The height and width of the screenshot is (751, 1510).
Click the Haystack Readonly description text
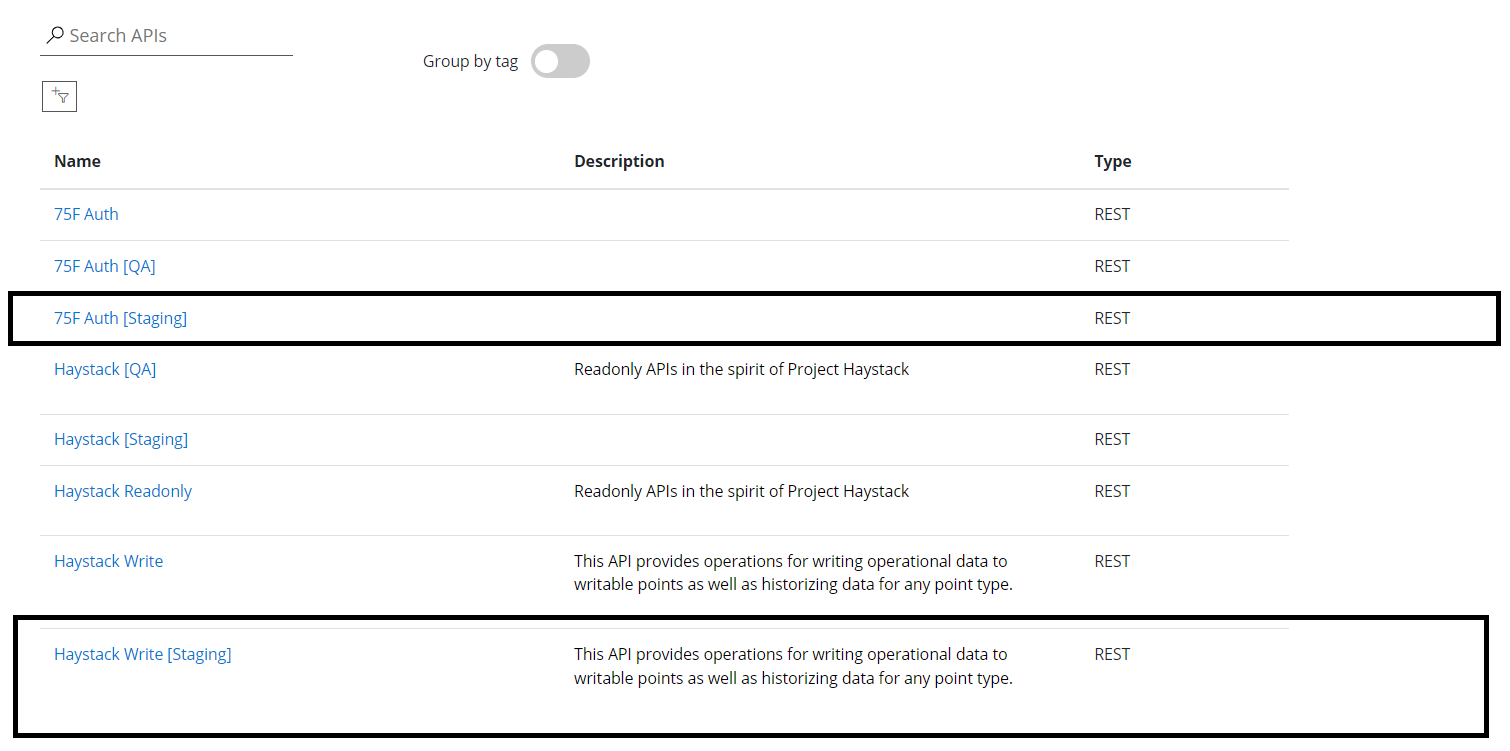point(741,491)
